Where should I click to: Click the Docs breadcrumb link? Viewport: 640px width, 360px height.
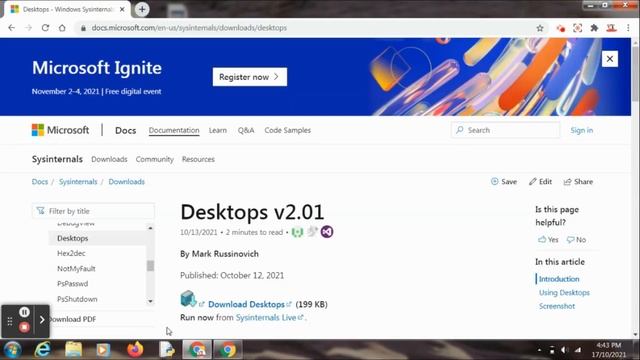coord(40,182)
